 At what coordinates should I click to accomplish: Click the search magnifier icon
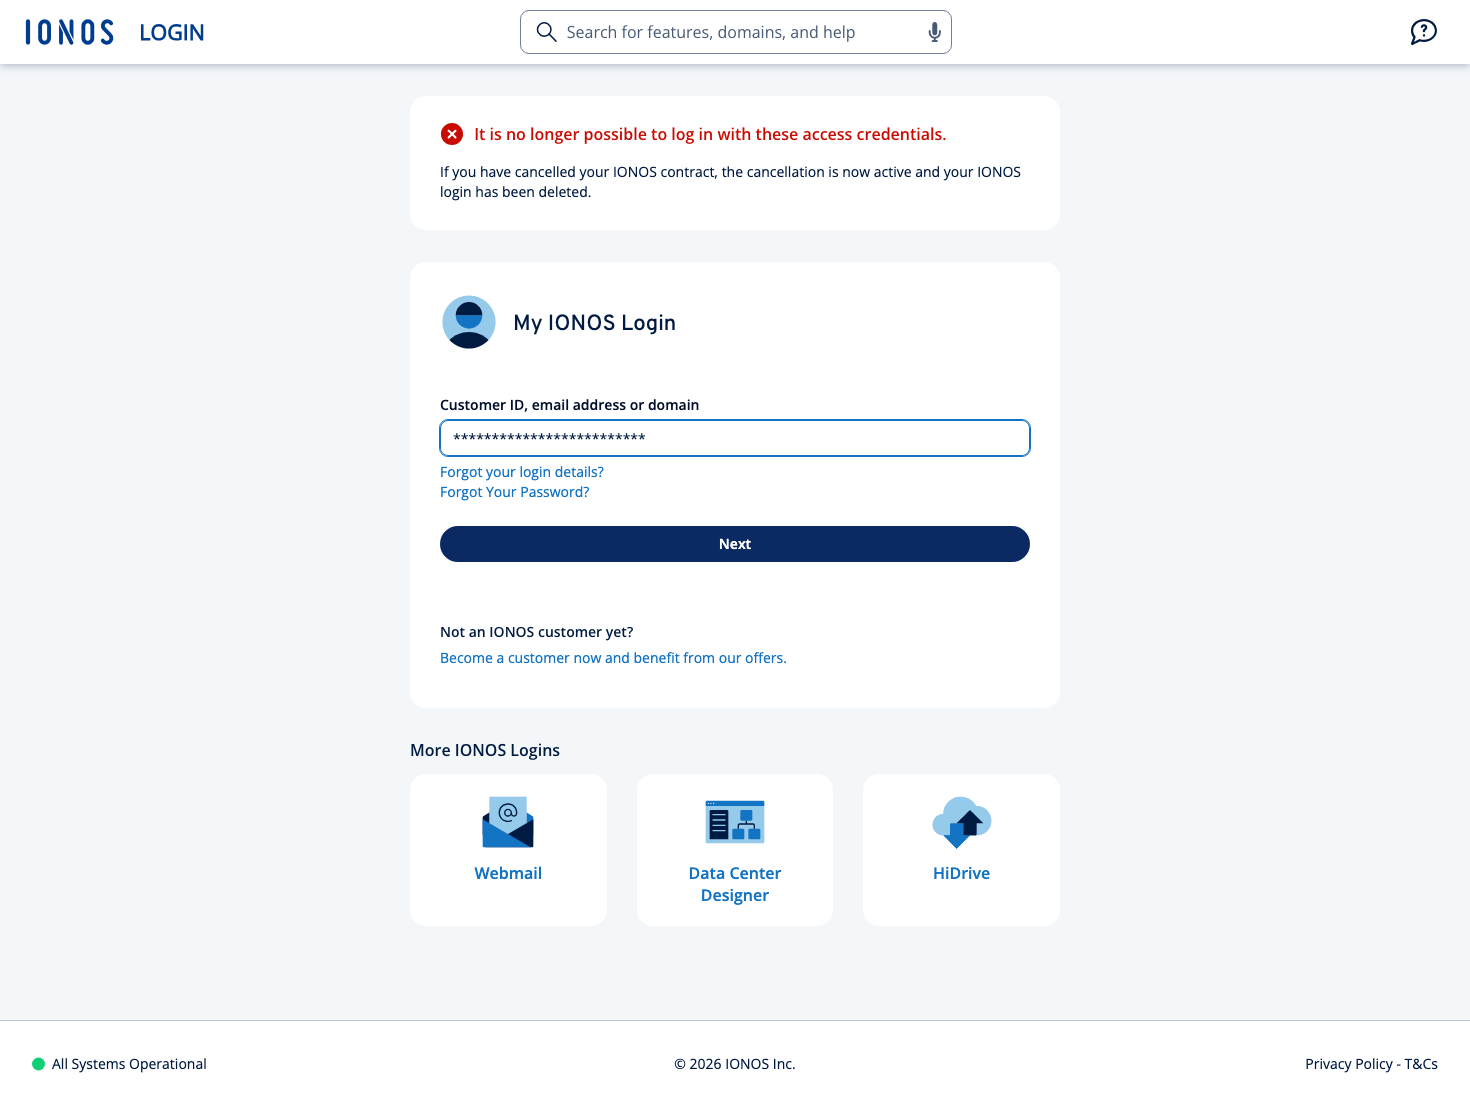point(546,32)
